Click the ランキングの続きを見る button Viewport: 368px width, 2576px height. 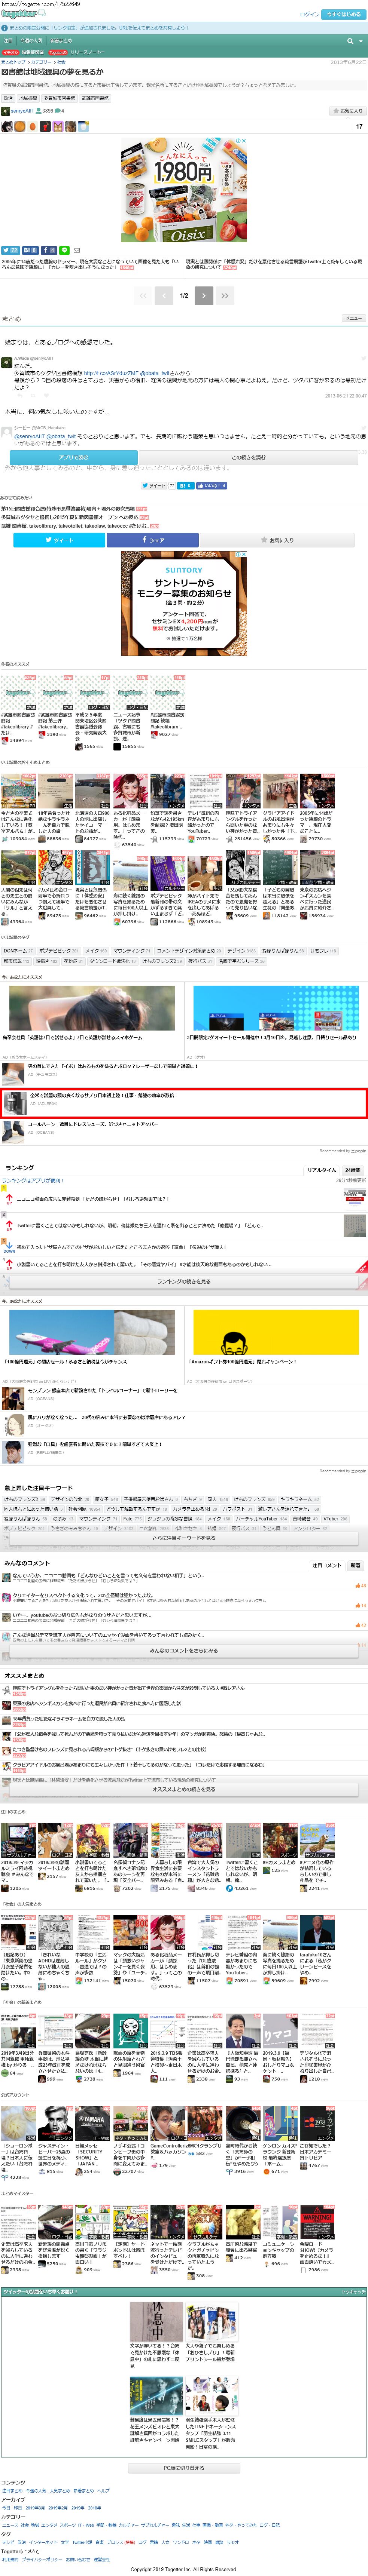(184, 1281)
